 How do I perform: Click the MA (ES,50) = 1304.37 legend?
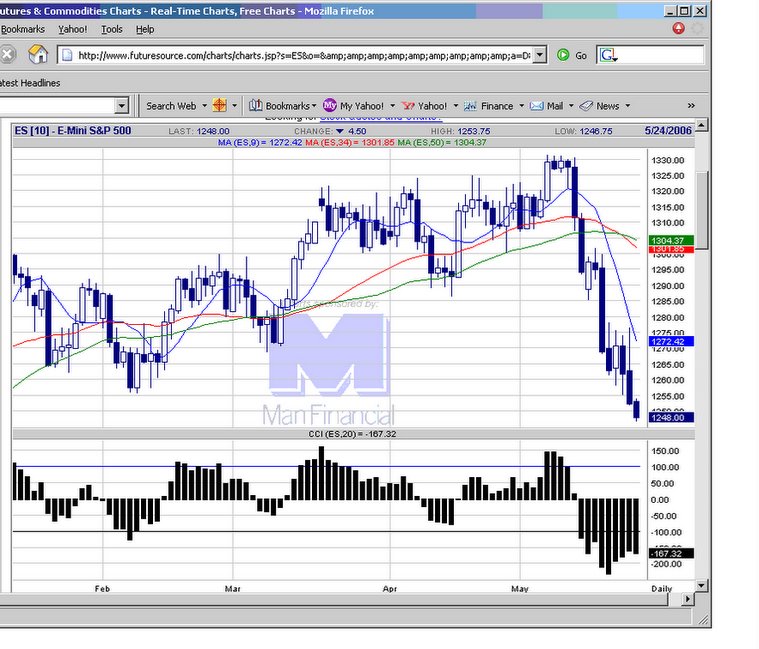pyautogui.click(x=442, y=143)
